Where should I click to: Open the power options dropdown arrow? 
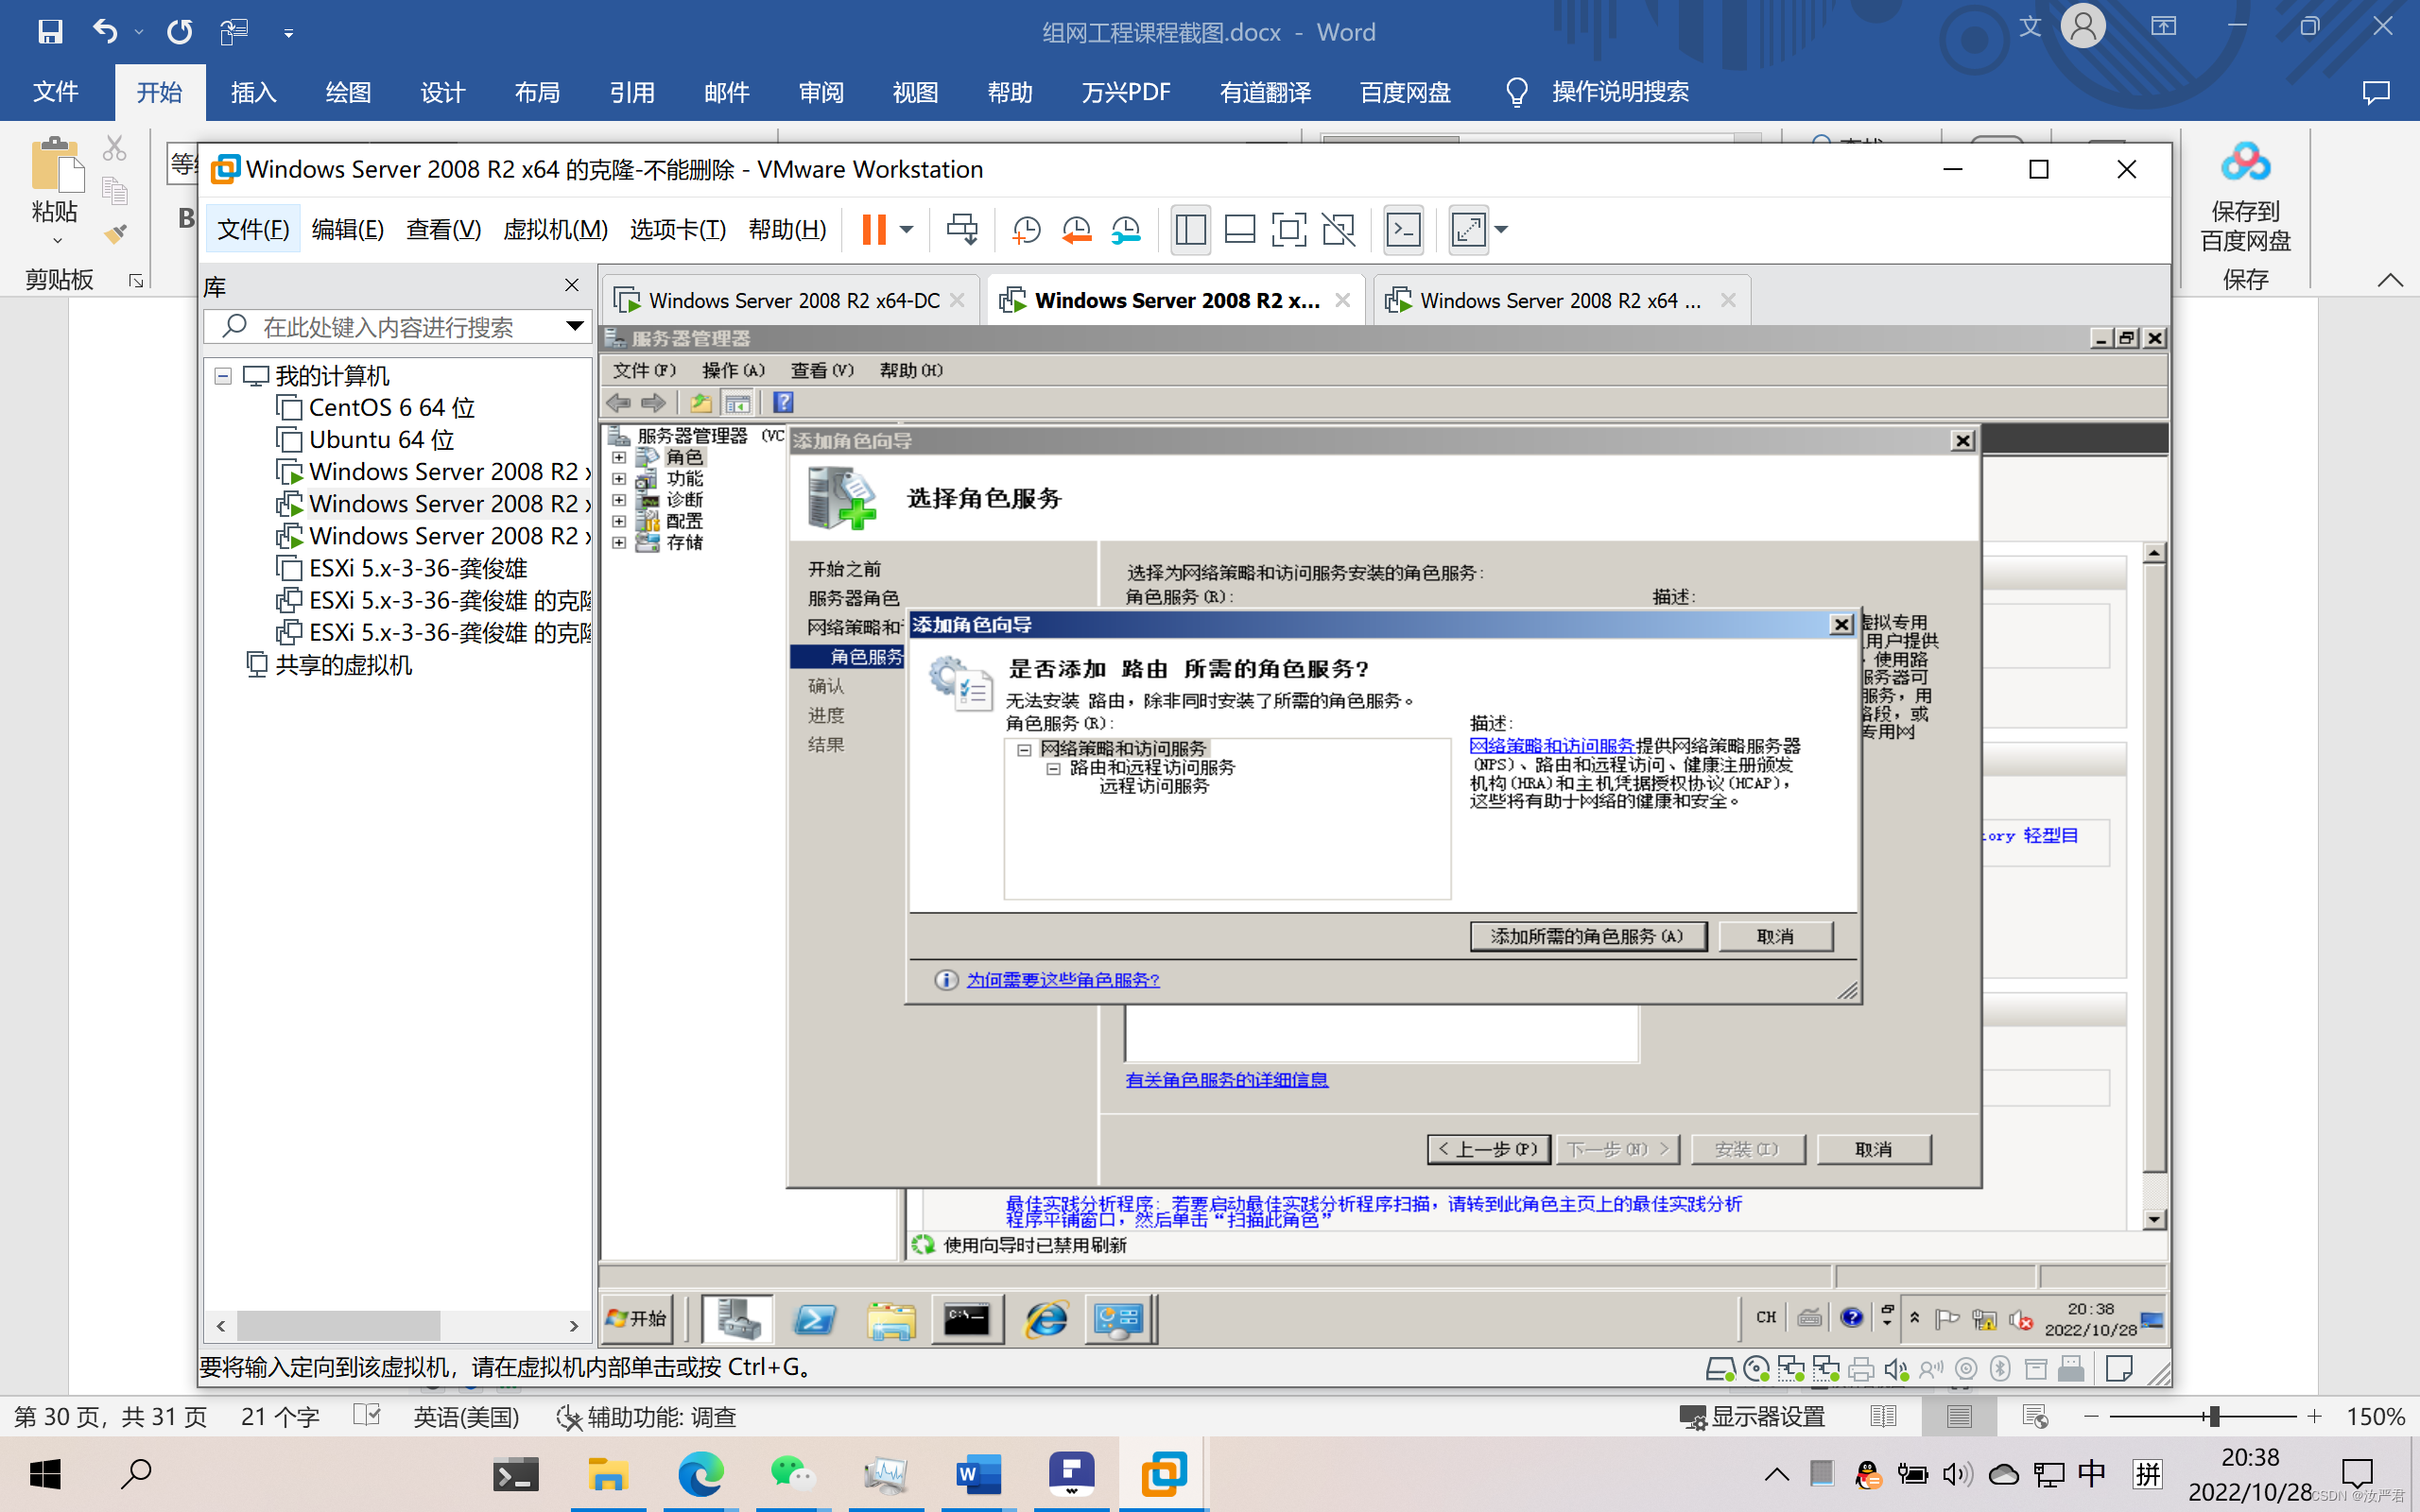click(906, 230)
